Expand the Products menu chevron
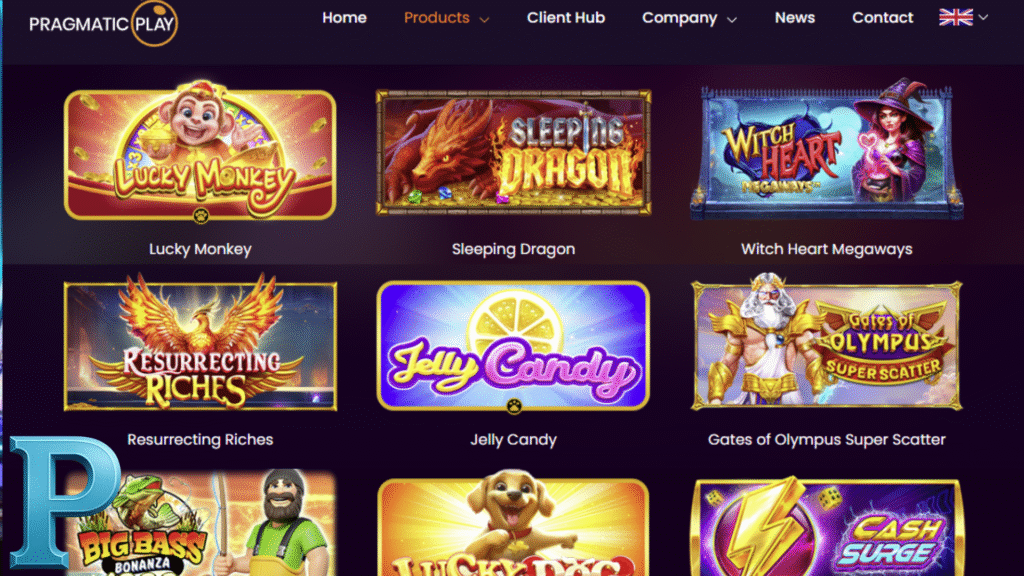Image resolution: width=1024 pixels, height=576 pixels. (484, 20)
